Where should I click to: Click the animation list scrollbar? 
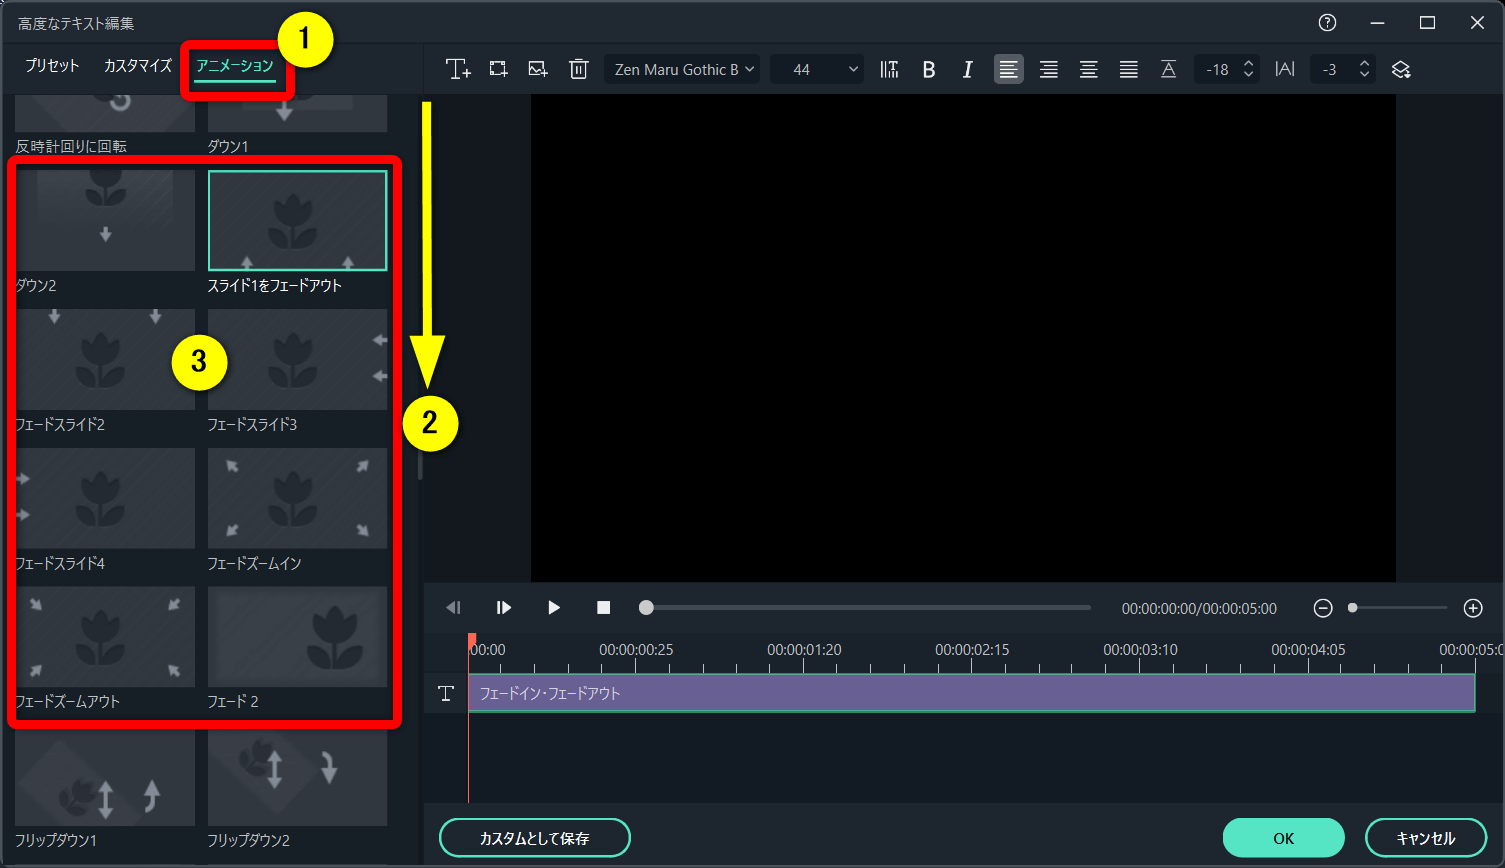[x=420, y=466]
